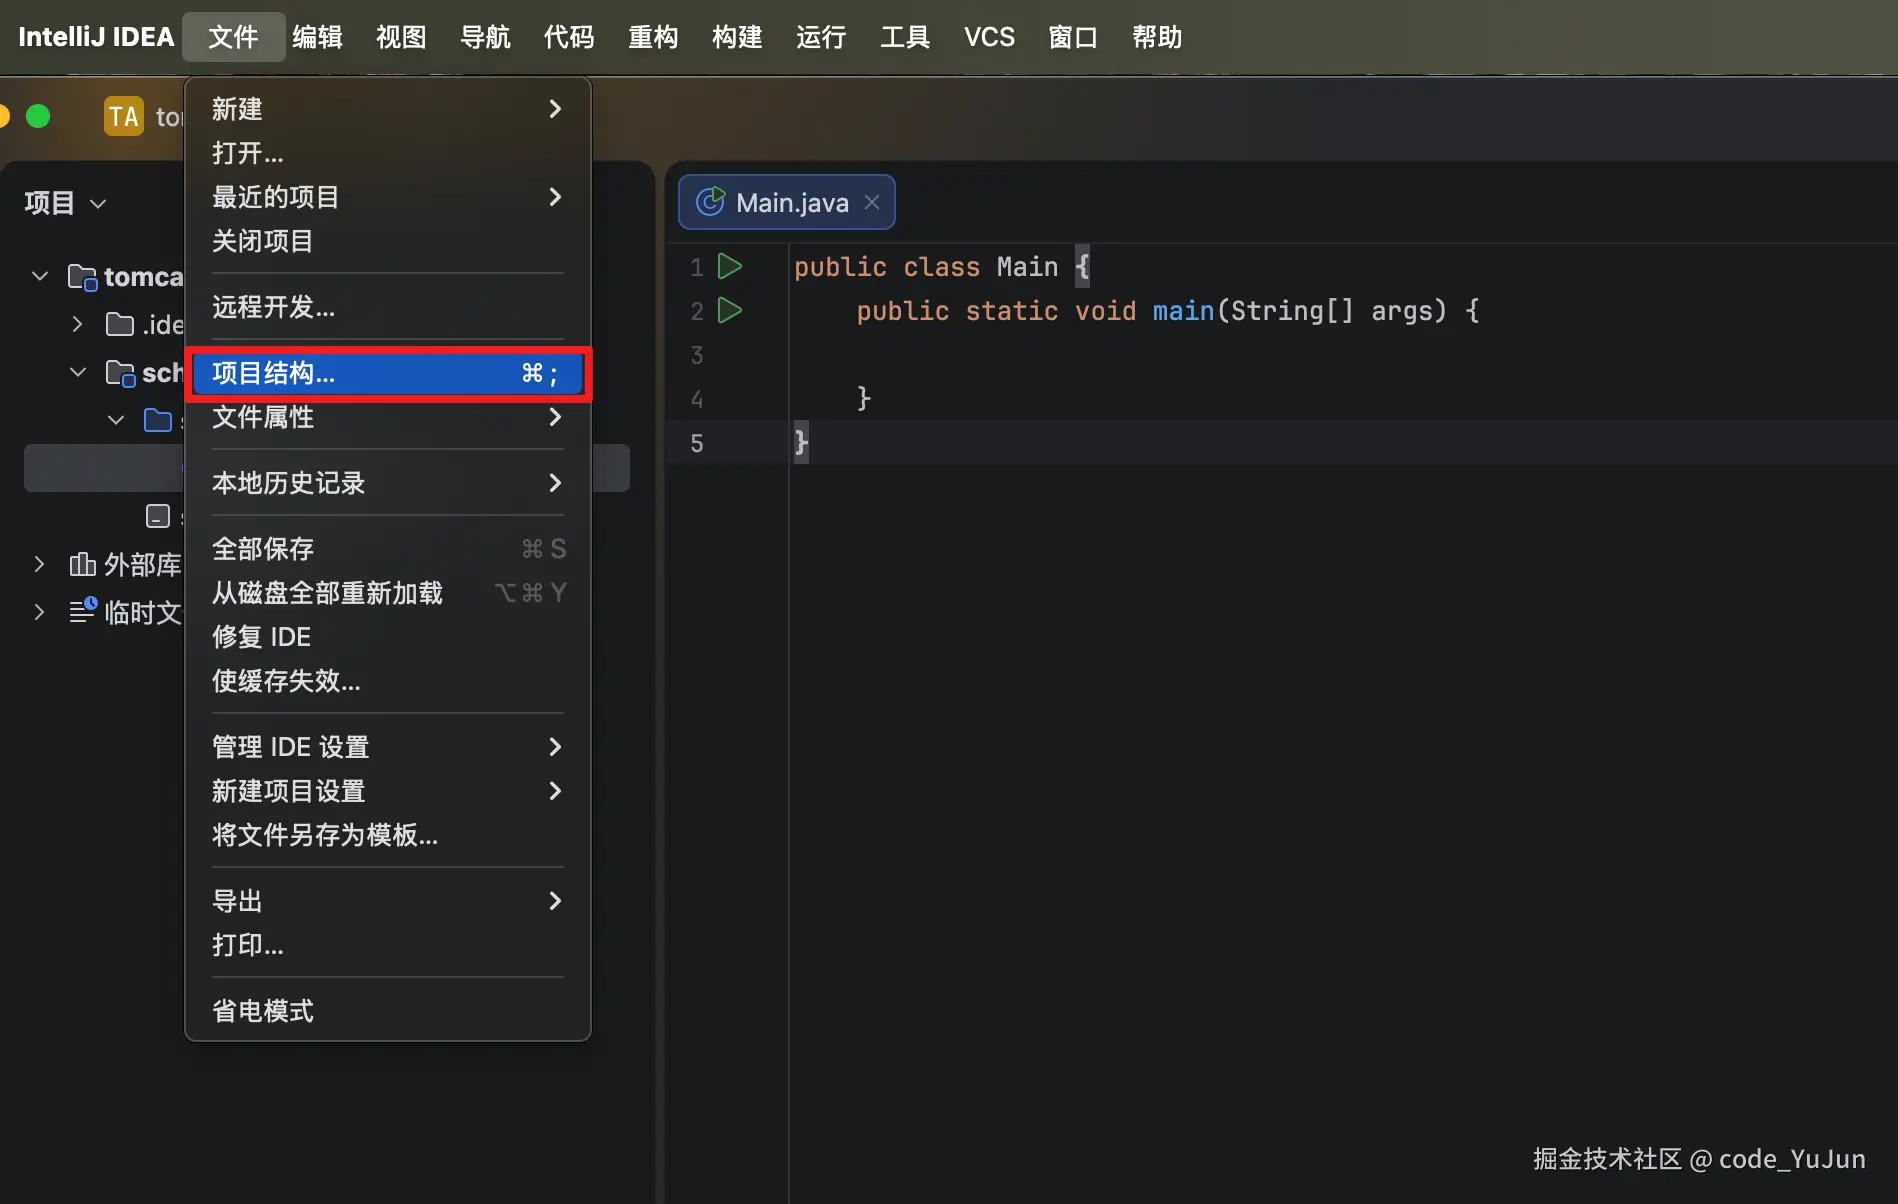Click the 文件 menu in menu bar
The height and width of the screenshot is (1204, 1898).
tap(233, 37)
